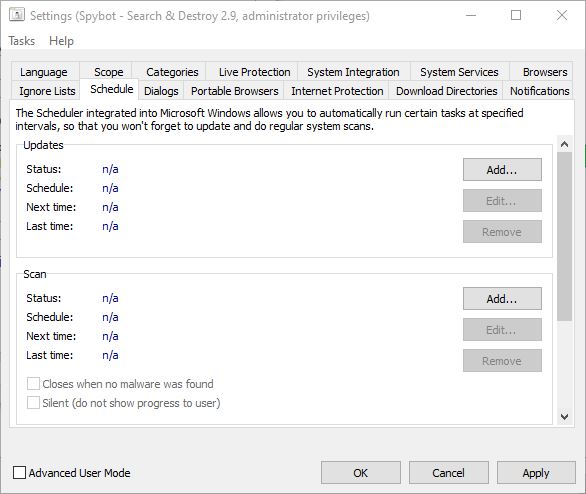Open the Tasks menu
Screen dimensions: 586x494
click(22, 41)
